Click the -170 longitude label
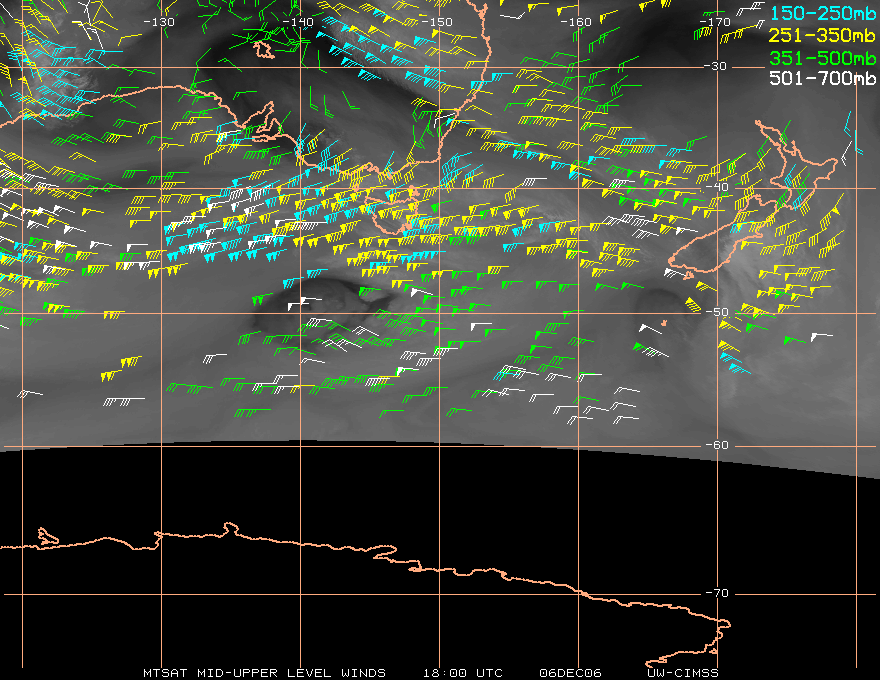 click(715, 22)
